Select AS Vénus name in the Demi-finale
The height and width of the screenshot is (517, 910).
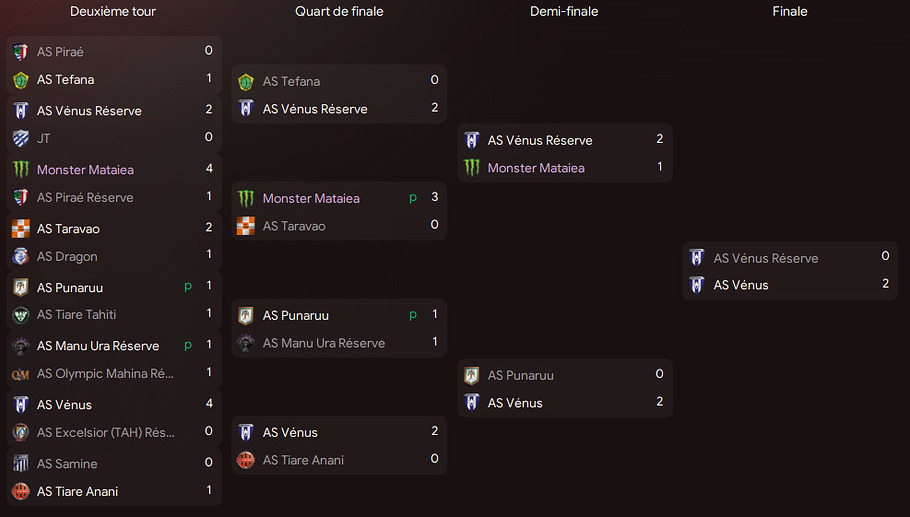coord(515,403)
